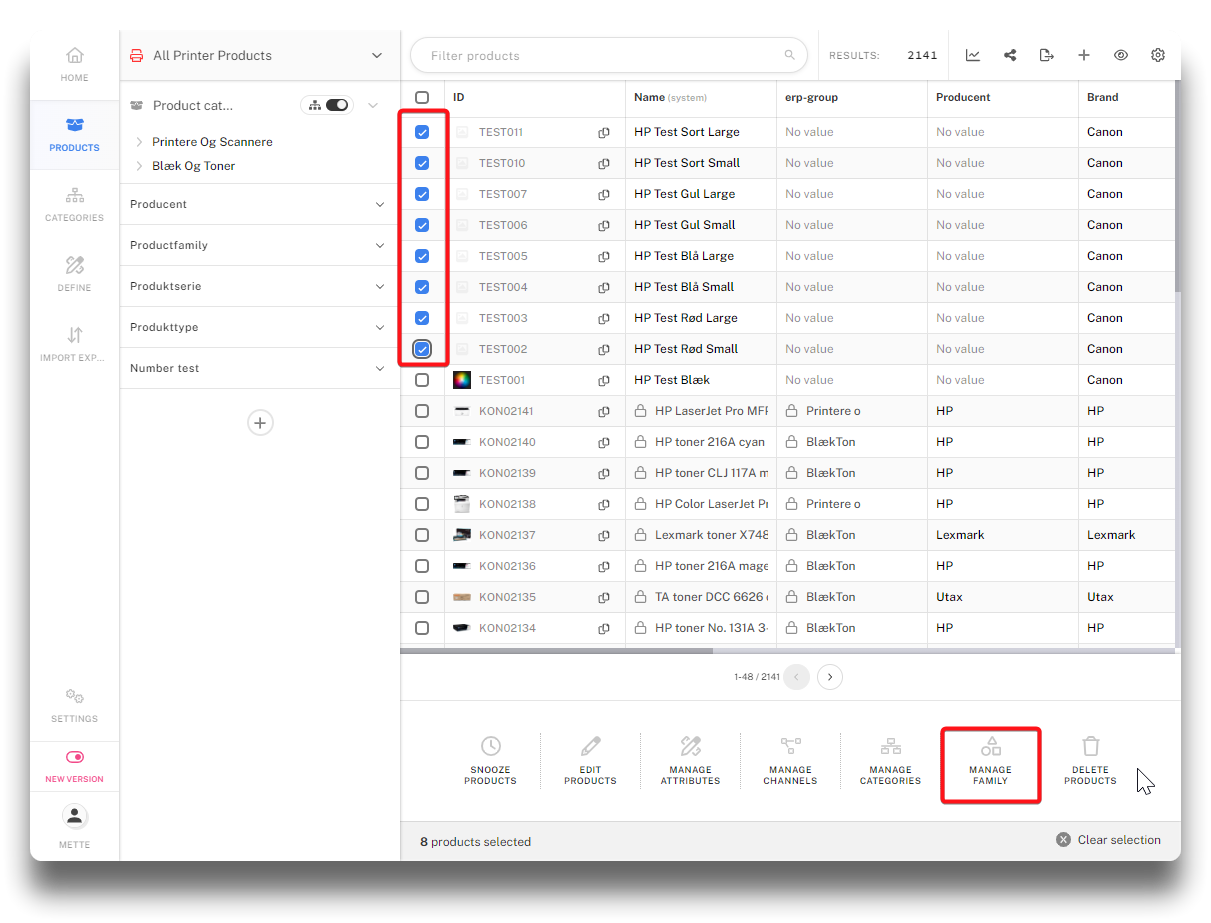Screen dimensions: 1211x923
Task: Click the Delete Products trash icon
Action: [1090, 746]
